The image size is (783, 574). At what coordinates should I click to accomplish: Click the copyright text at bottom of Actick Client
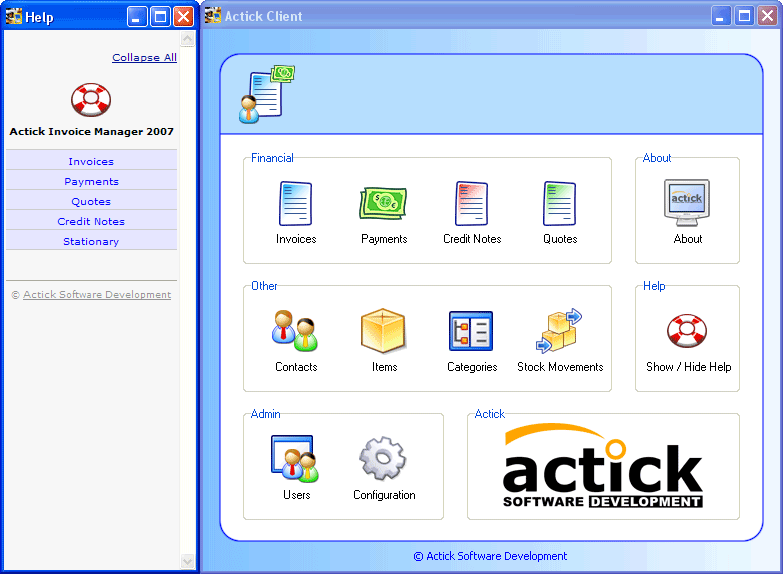(490, 556)
